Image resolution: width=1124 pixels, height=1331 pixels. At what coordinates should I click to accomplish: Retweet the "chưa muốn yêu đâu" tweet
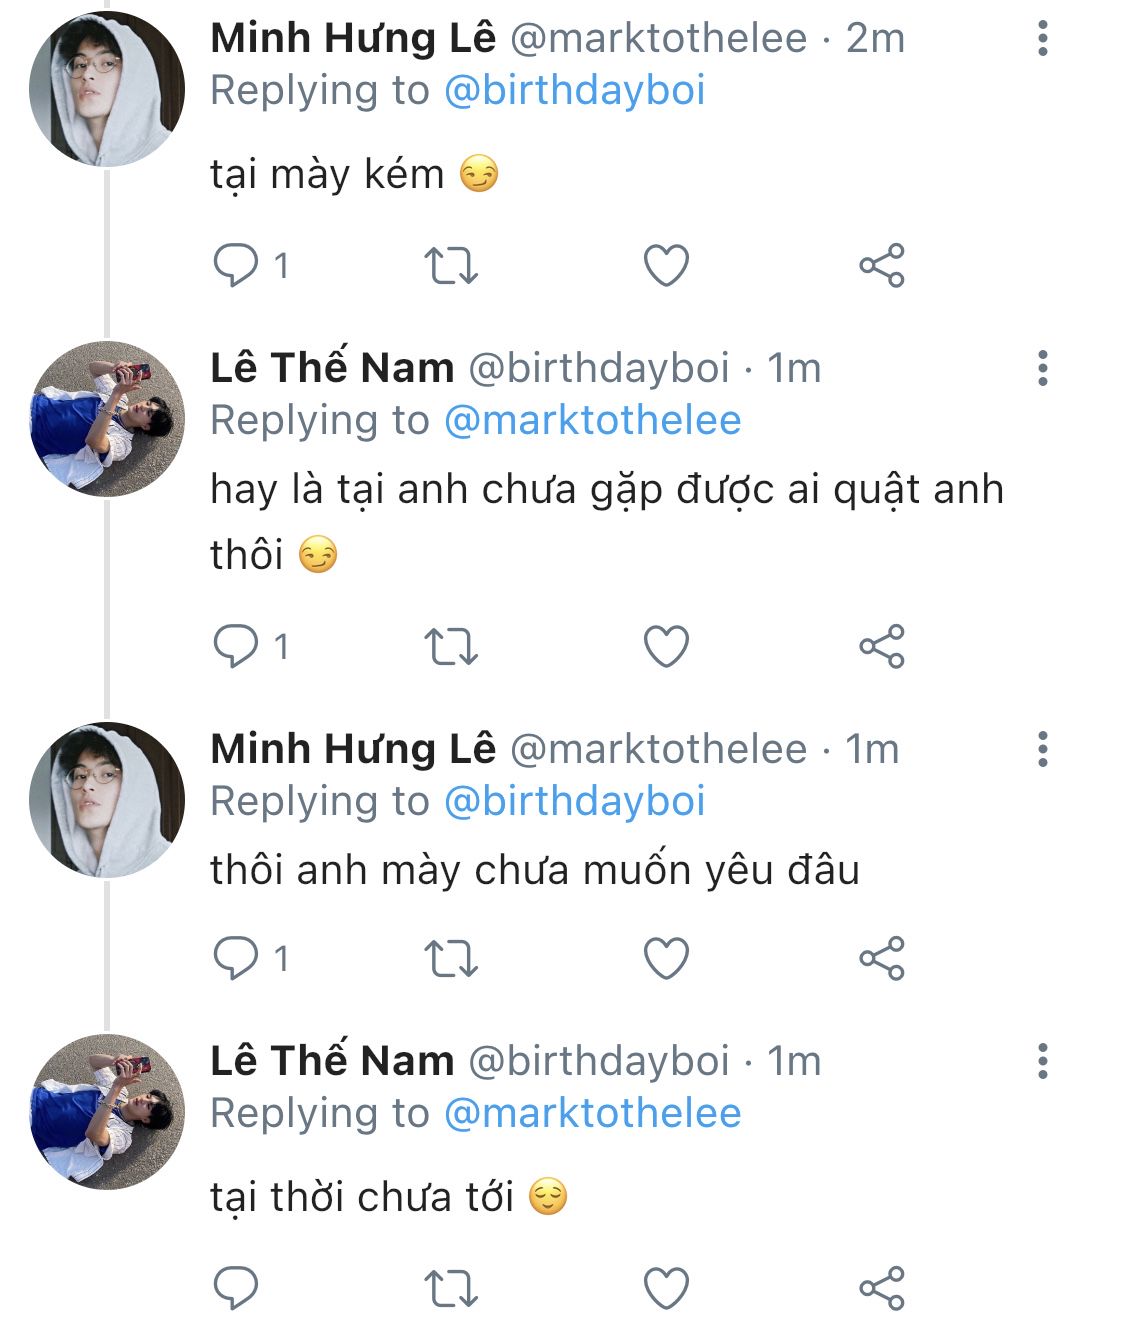pyautogui.click(x=451, y=959)
